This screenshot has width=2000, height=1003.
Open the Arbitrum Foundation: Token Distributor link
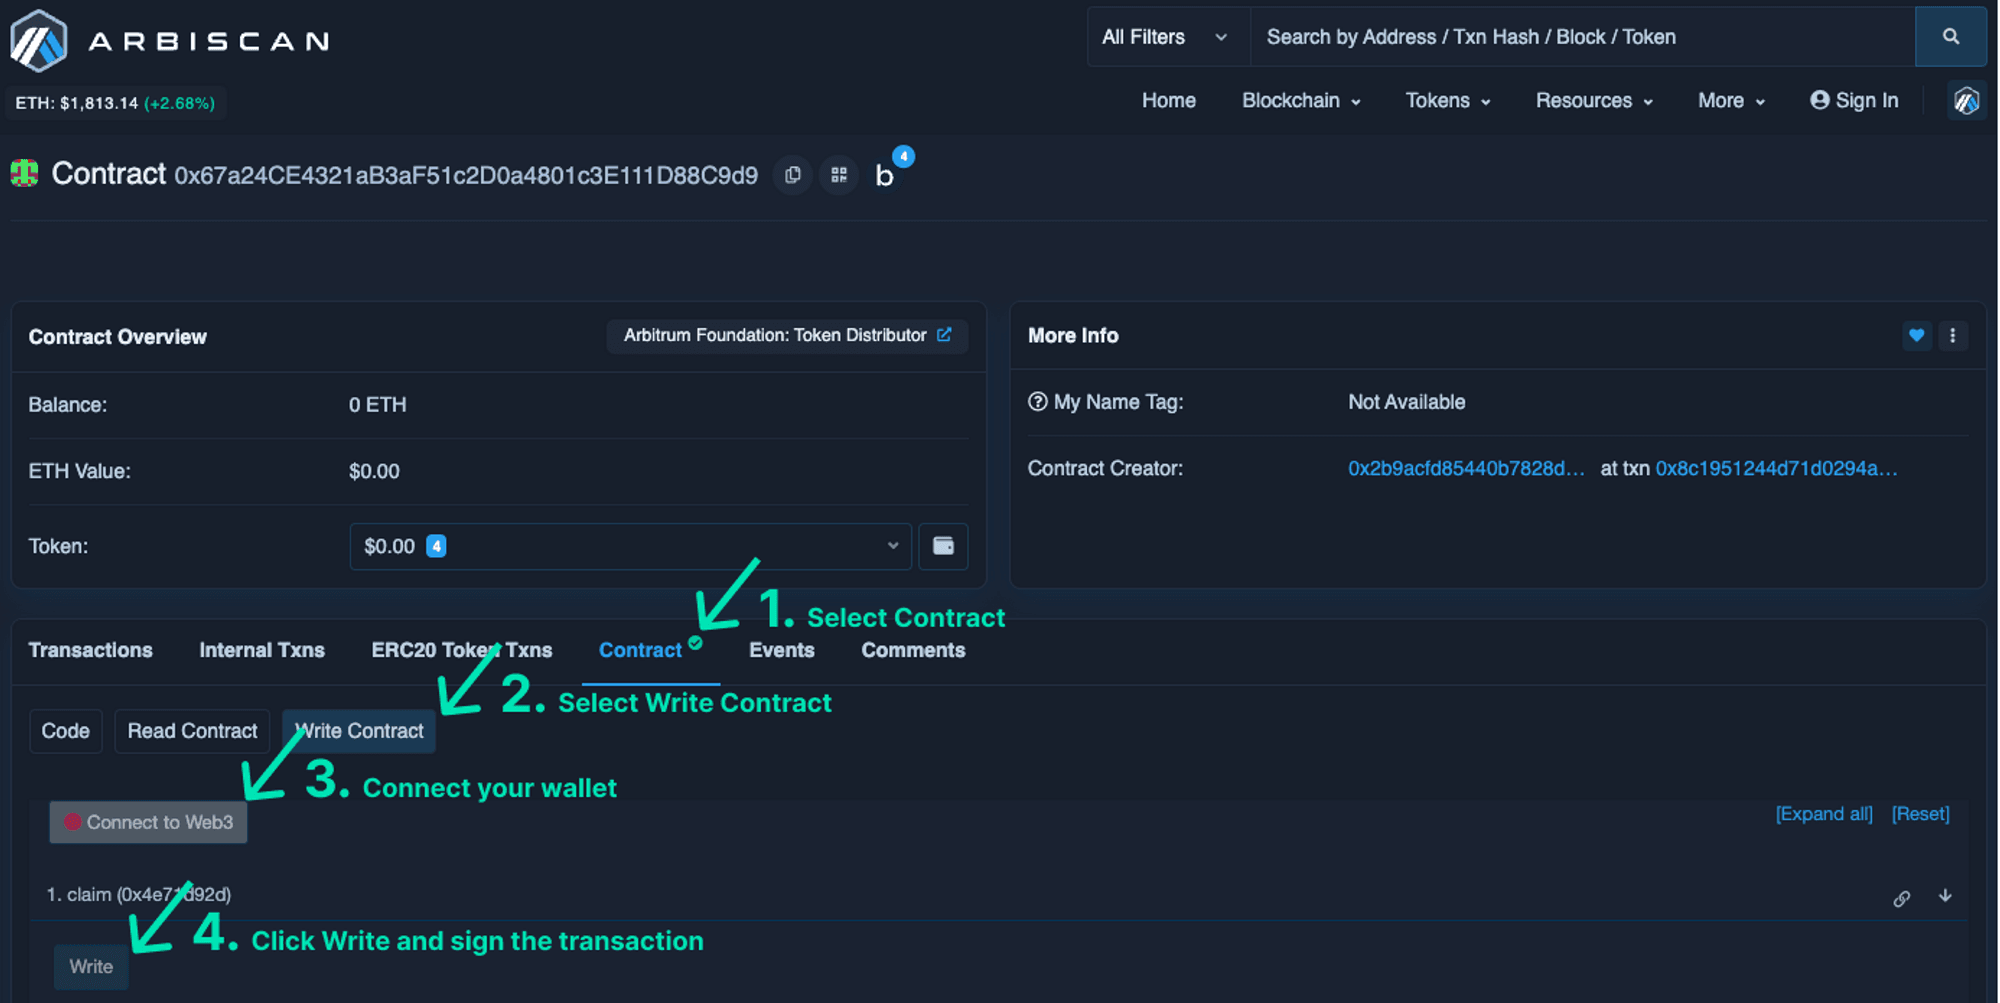[787, 336]
